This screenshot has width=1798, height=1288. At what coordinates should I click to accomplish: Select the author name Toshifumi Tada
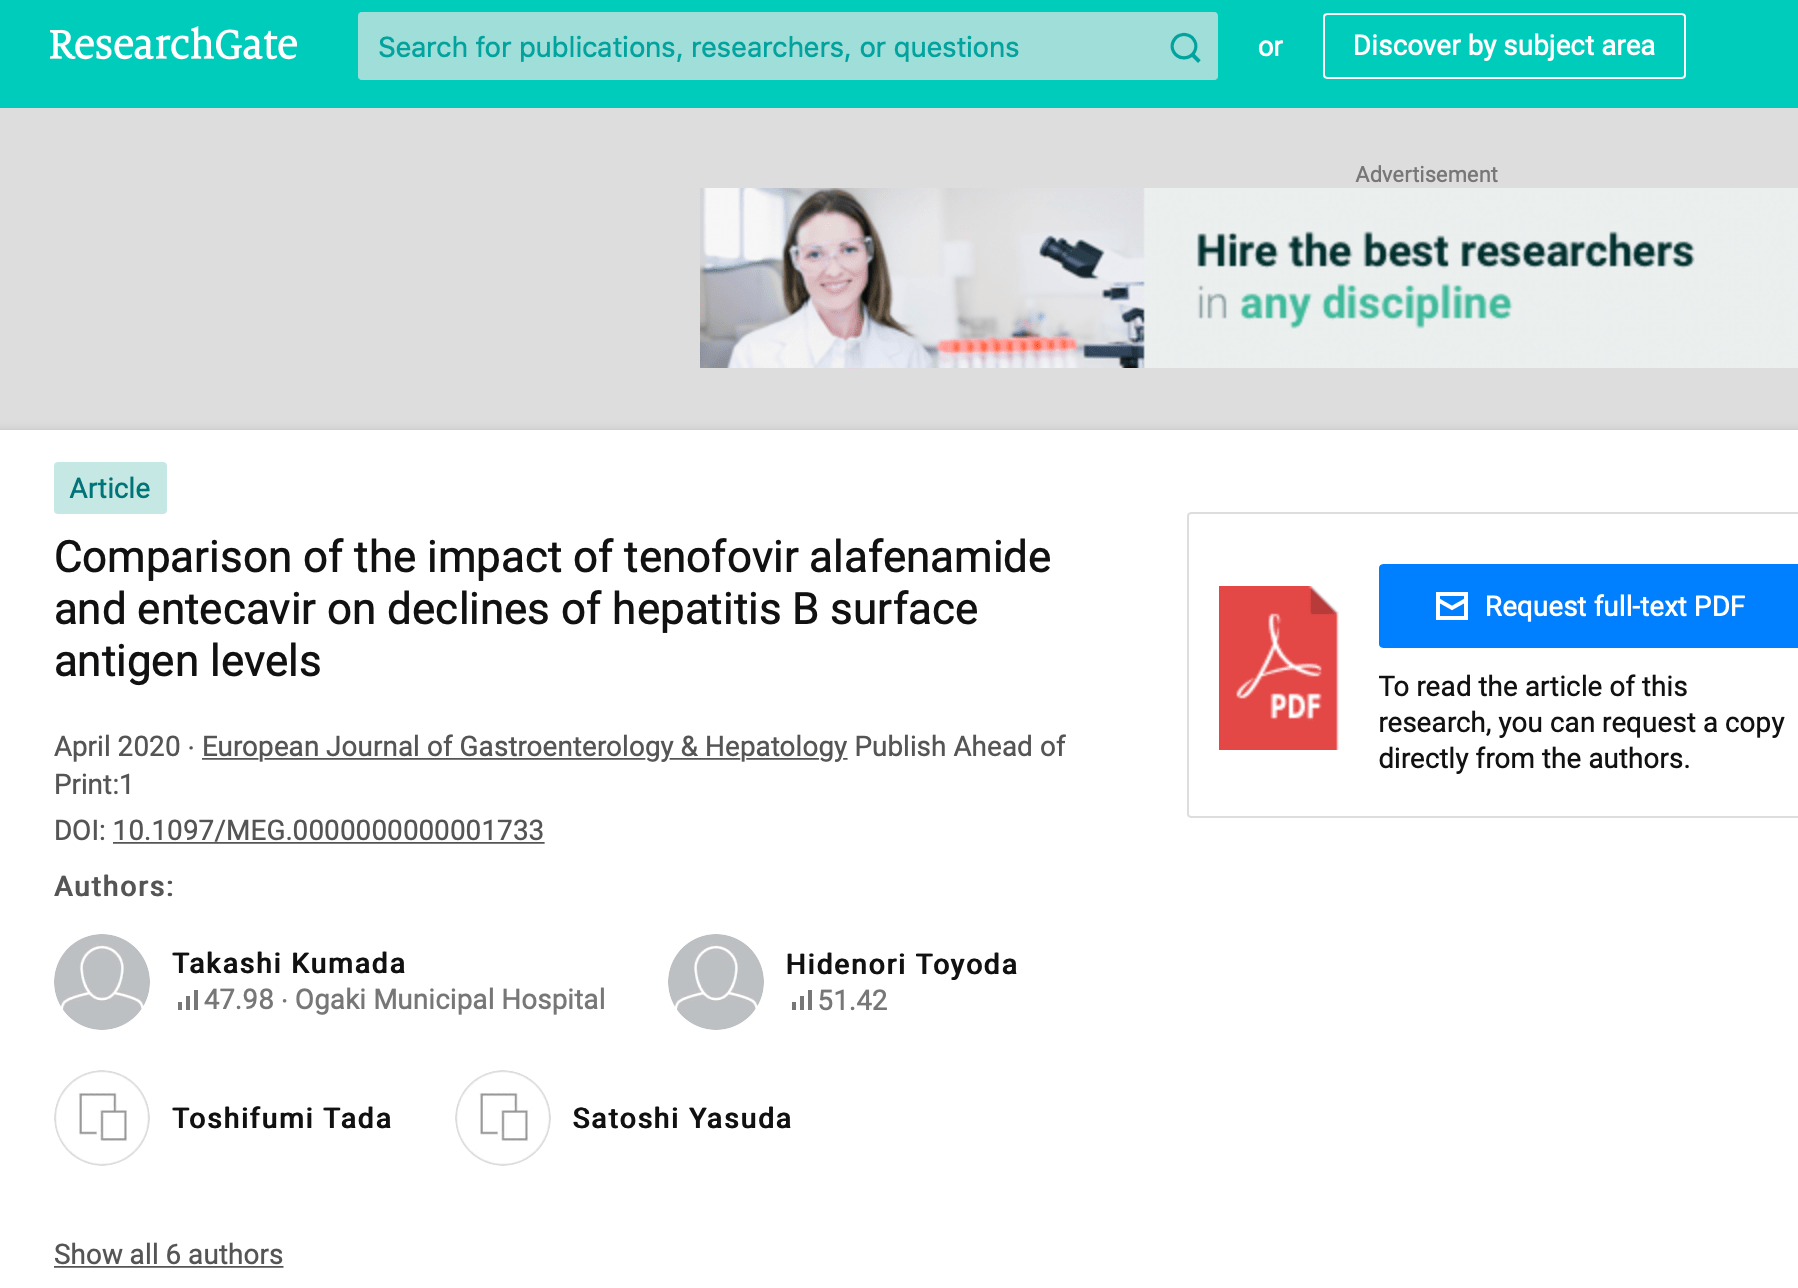282,1118
